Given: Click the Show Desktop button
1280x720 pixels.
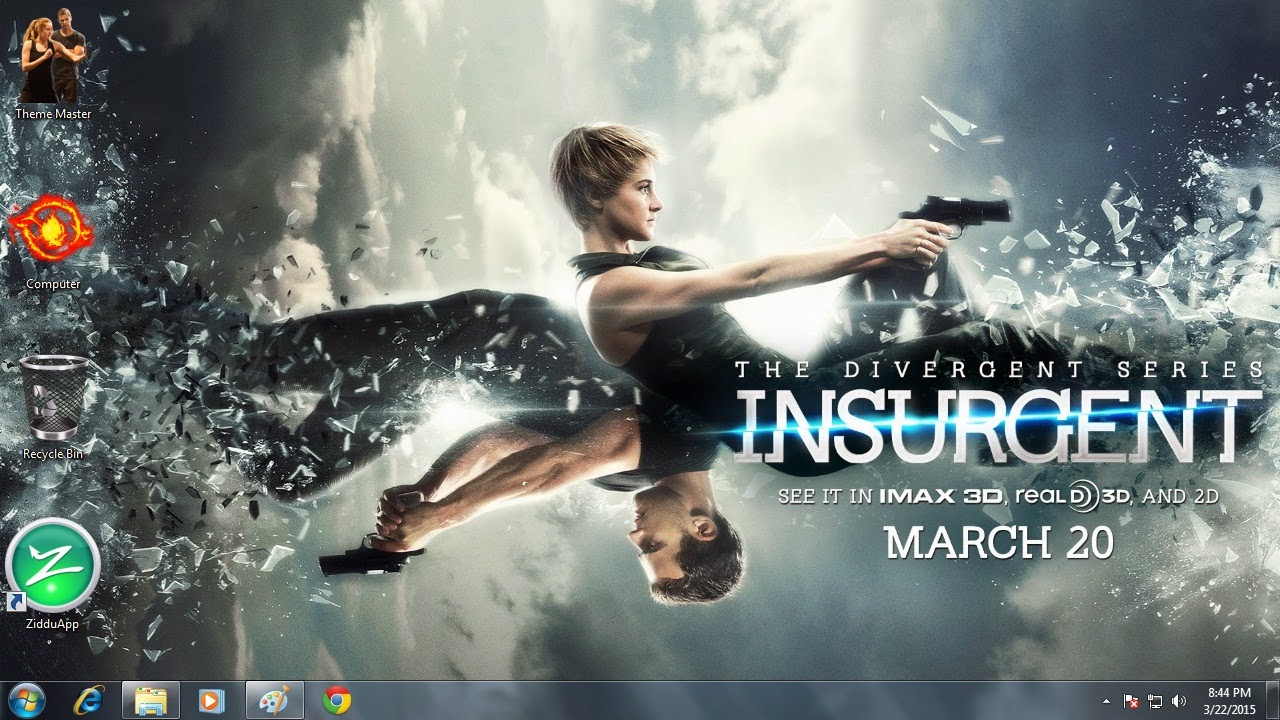Looking at the screenshot, I should coord(1273,701).
